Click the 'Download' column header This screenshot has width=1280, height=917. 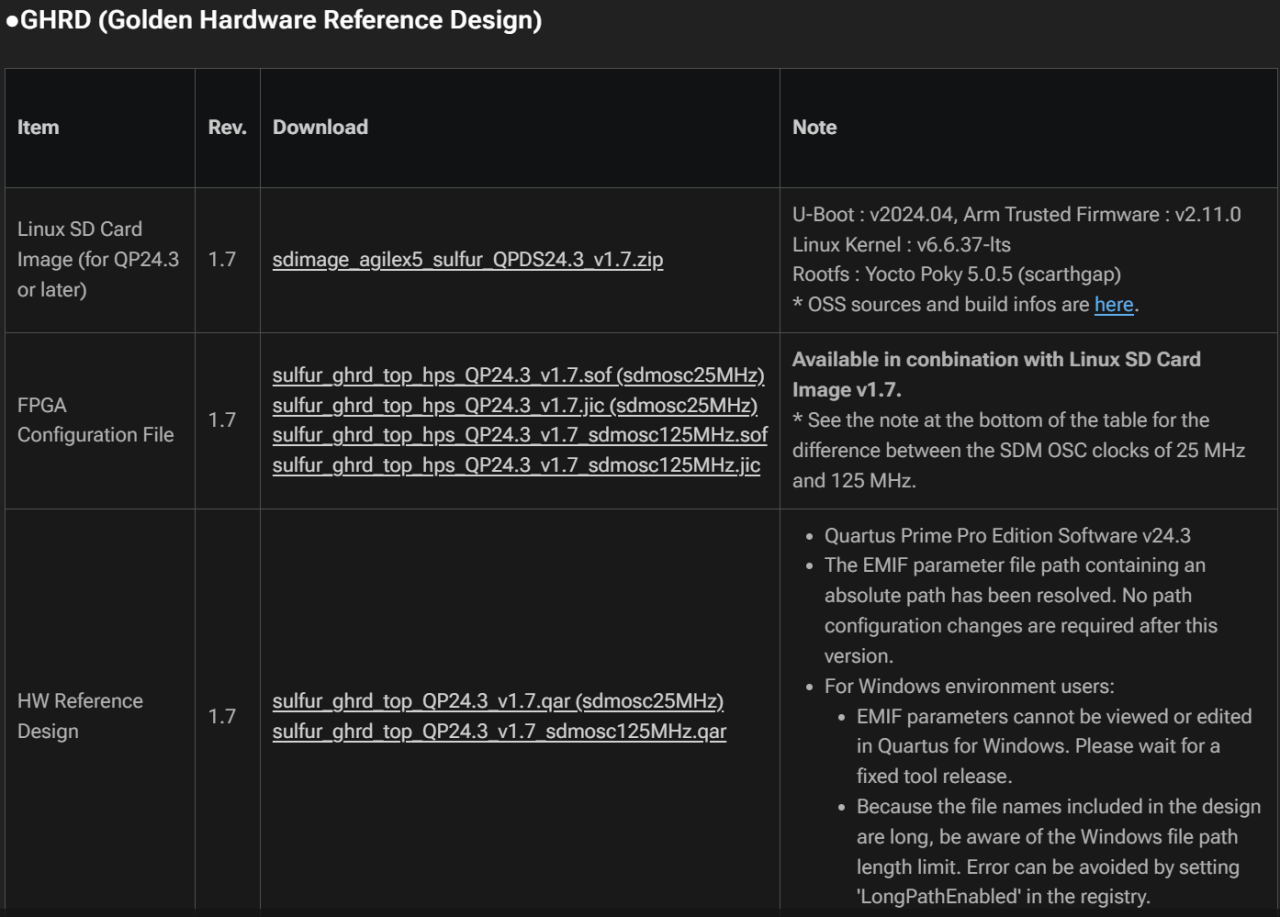tap(320, 127)
